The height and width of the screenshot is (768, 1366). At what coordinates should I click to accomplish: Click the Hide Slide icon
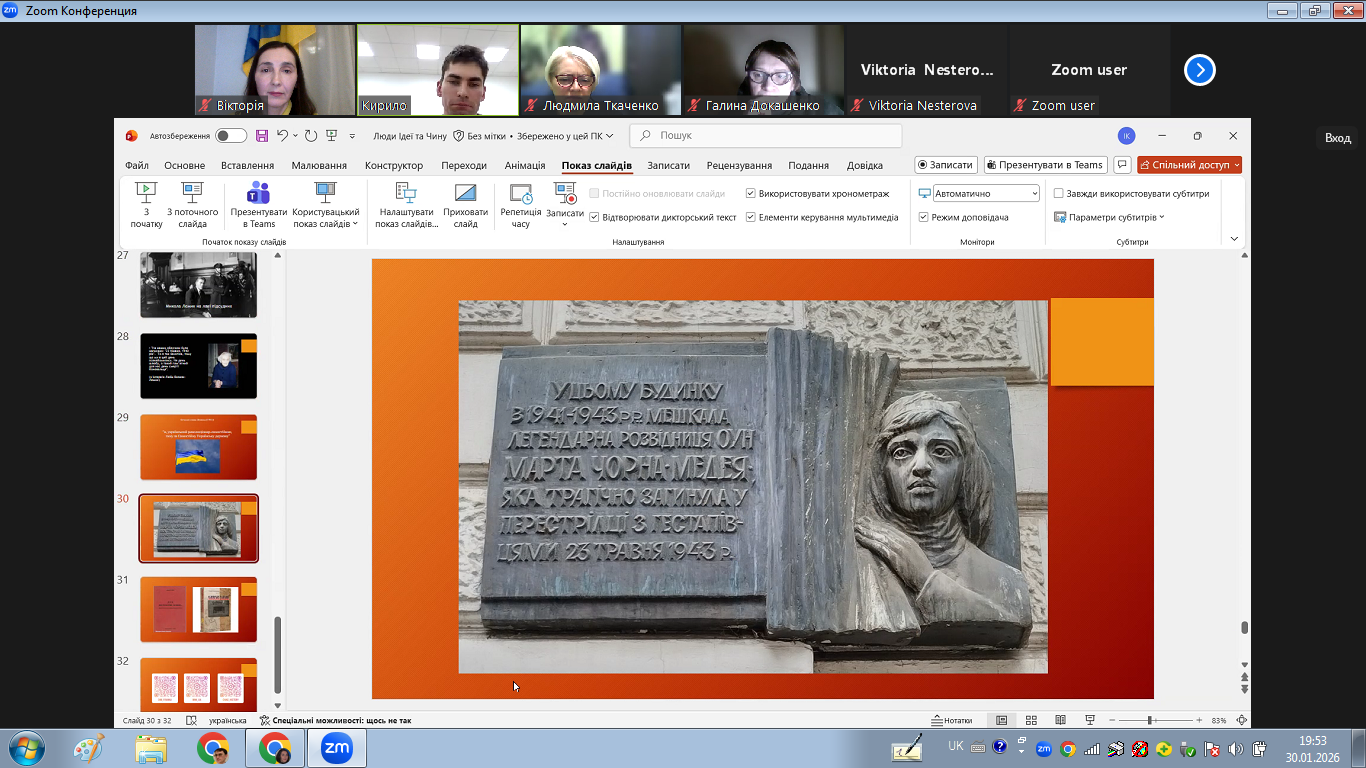point(465,194)
